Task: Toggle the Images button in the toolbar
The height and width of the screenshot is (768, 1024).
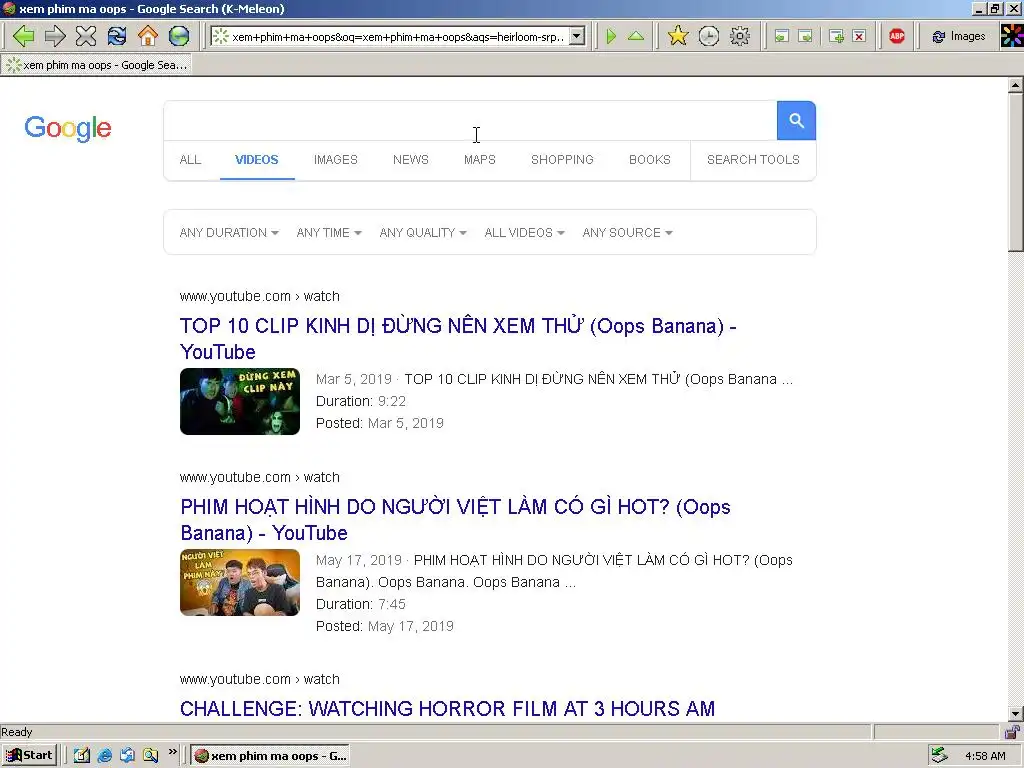Action: 959,37
